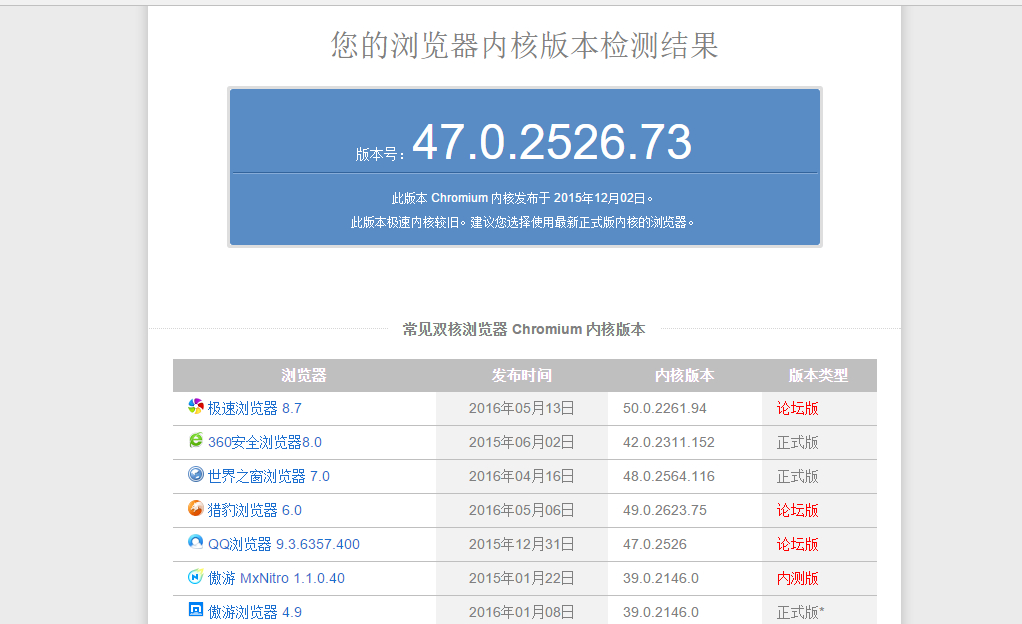Open the 极速浏览器 8.7 link
1022x624 pixels.
coord(254,409)
